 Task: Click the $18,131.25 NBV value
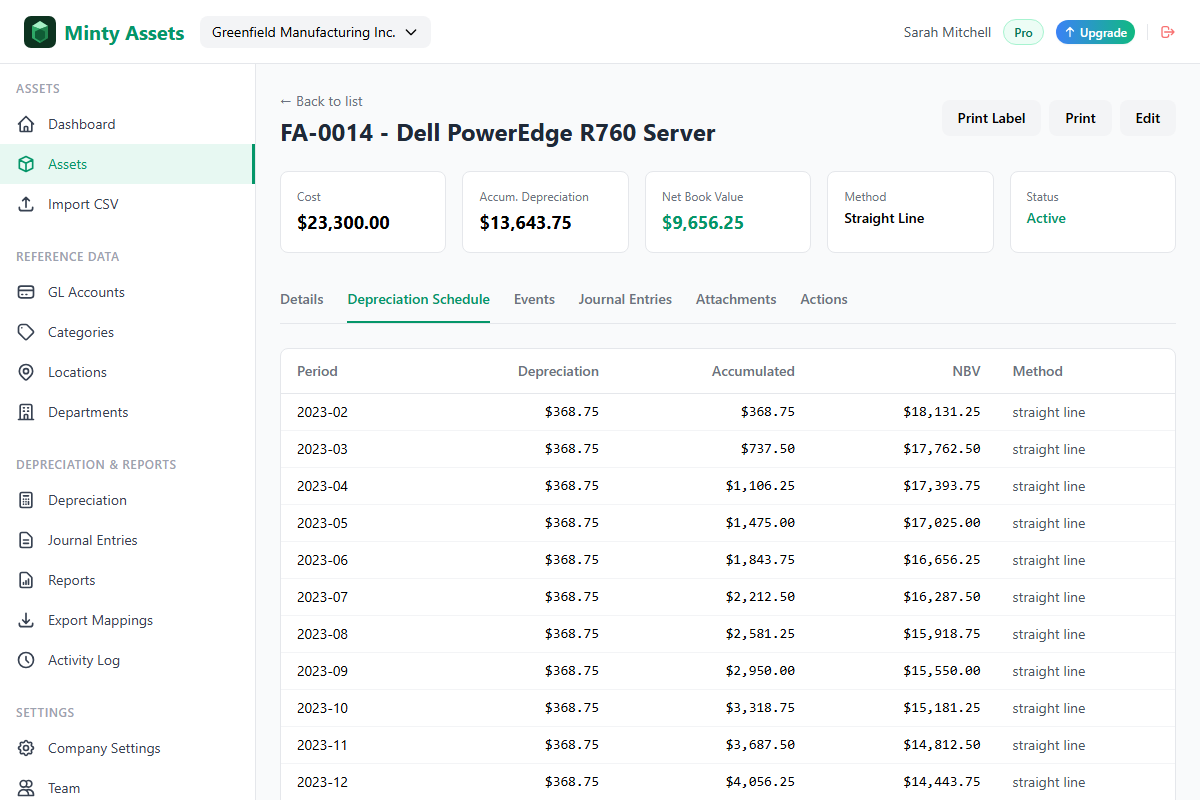tap(942, 412)
